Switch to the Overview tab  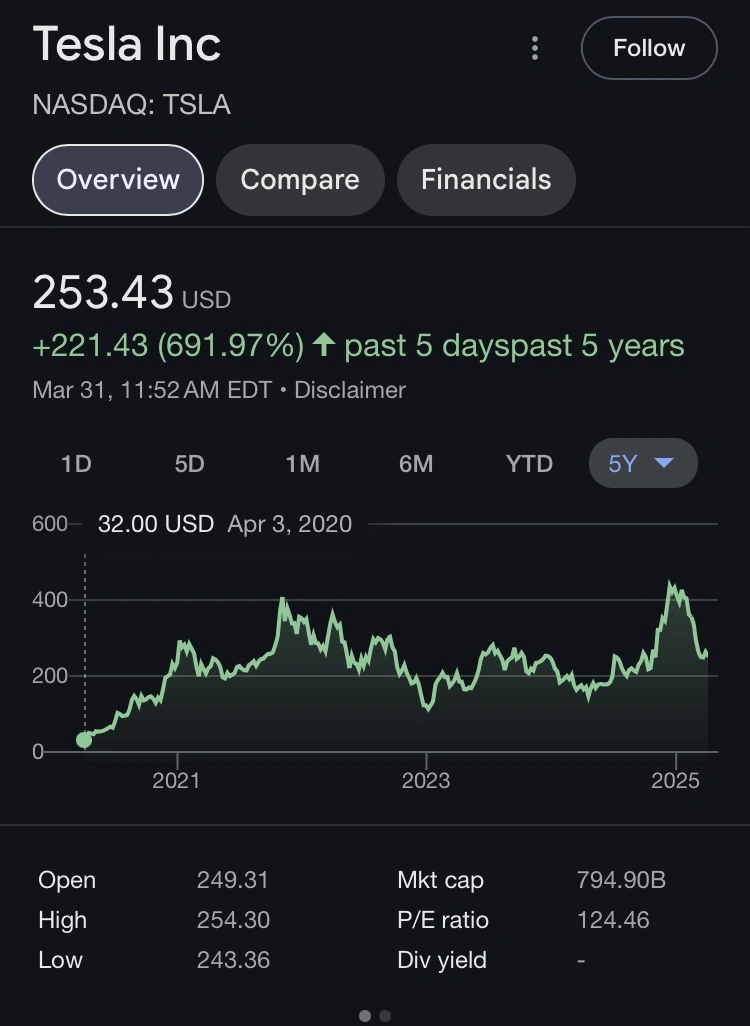coord(118,180)
